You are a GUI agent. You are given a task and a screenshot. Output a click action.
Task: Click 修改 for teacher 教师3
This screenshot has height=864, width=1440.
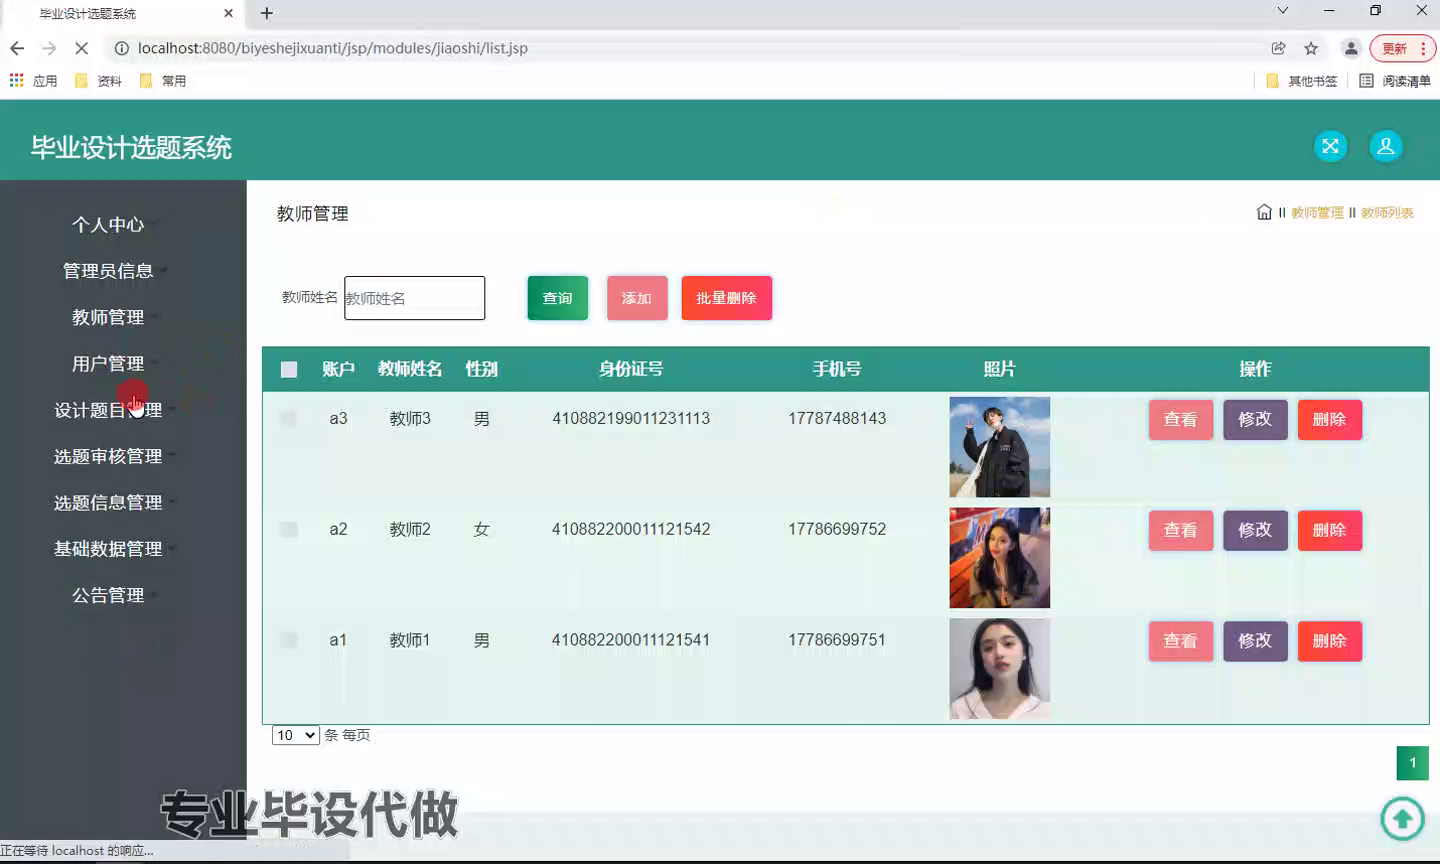(x=1256, y=420)
